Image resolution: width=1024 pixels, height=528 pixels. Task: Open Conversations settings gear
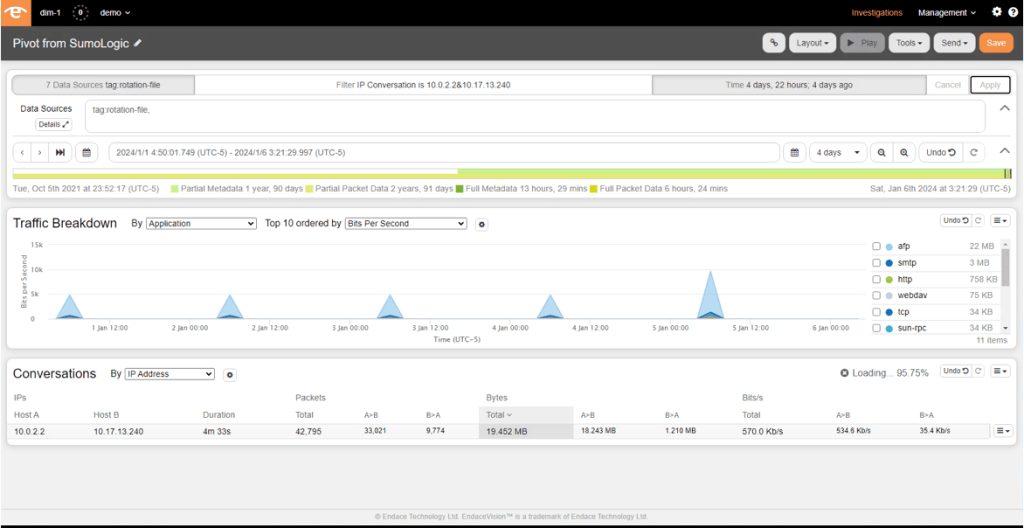[230, 375]
